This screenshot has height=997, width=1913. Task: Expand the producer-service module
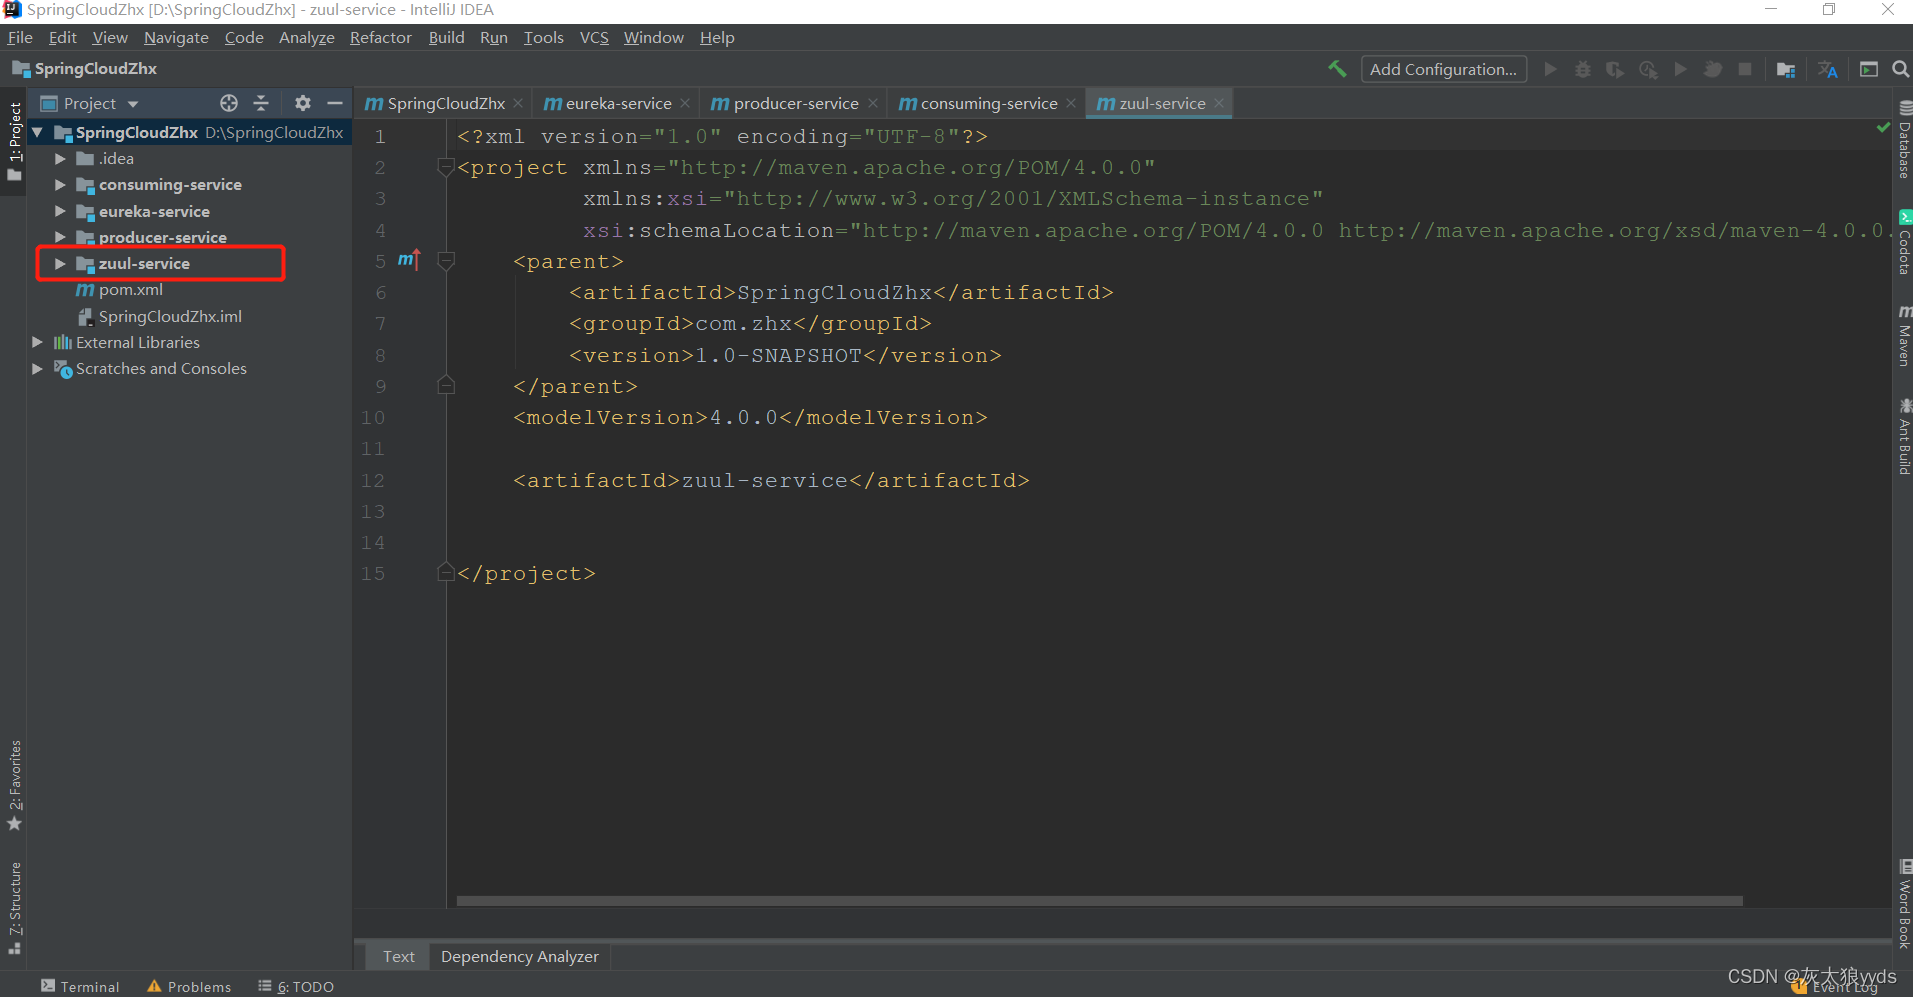point(60,237)
